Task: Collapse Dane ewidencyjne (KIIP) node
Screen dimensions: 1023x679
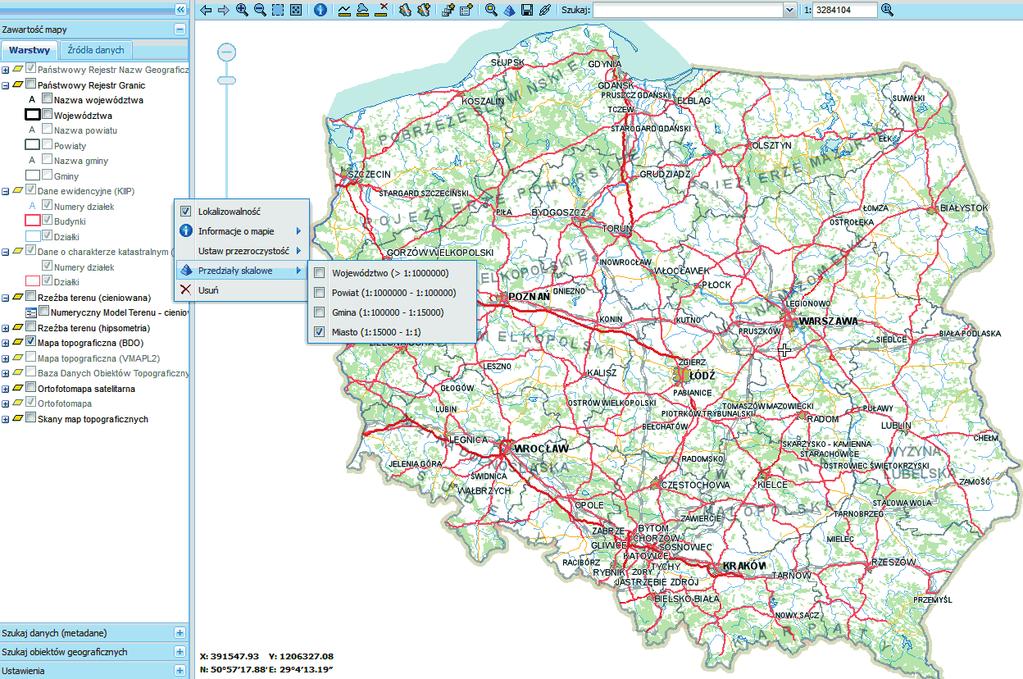Action: [5, 192]
